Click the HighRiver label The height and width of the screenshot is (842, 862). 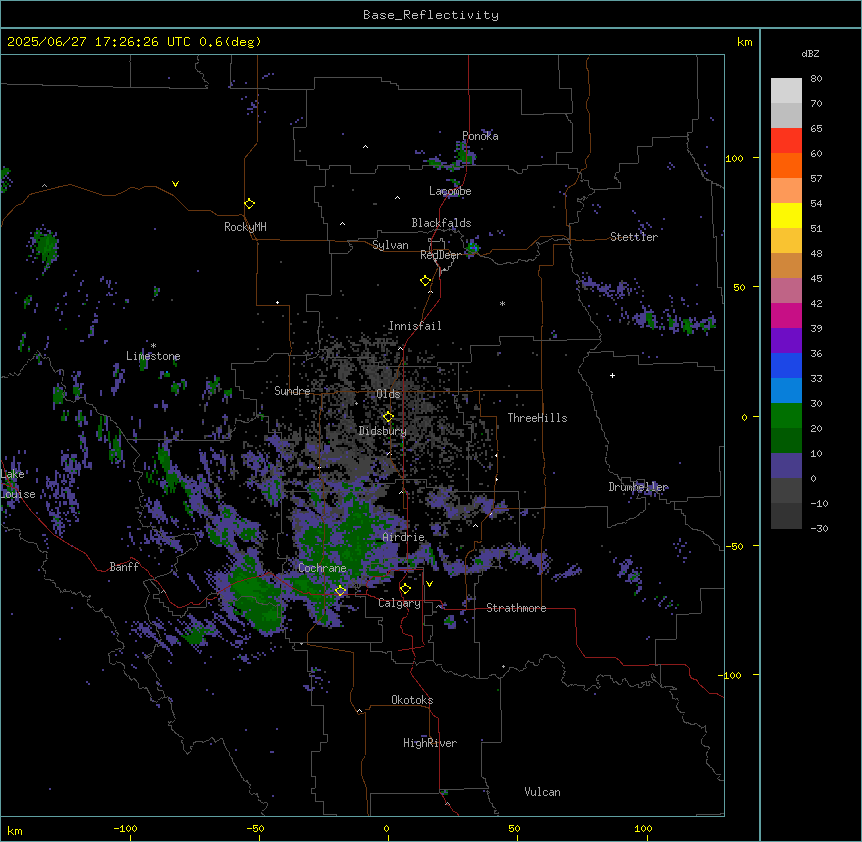[x=430, y=743]
